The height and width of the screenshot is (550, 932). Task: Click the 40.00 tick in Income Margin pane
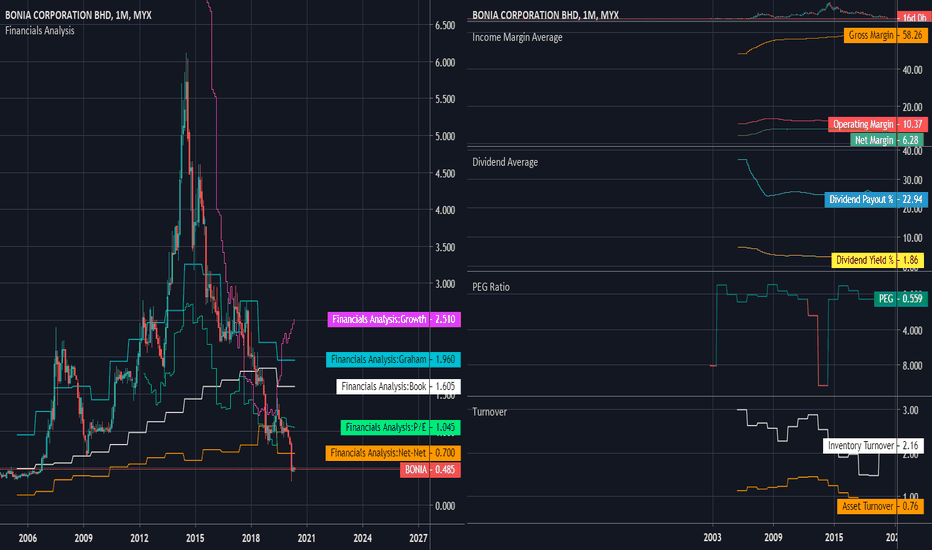pos(912,70)
